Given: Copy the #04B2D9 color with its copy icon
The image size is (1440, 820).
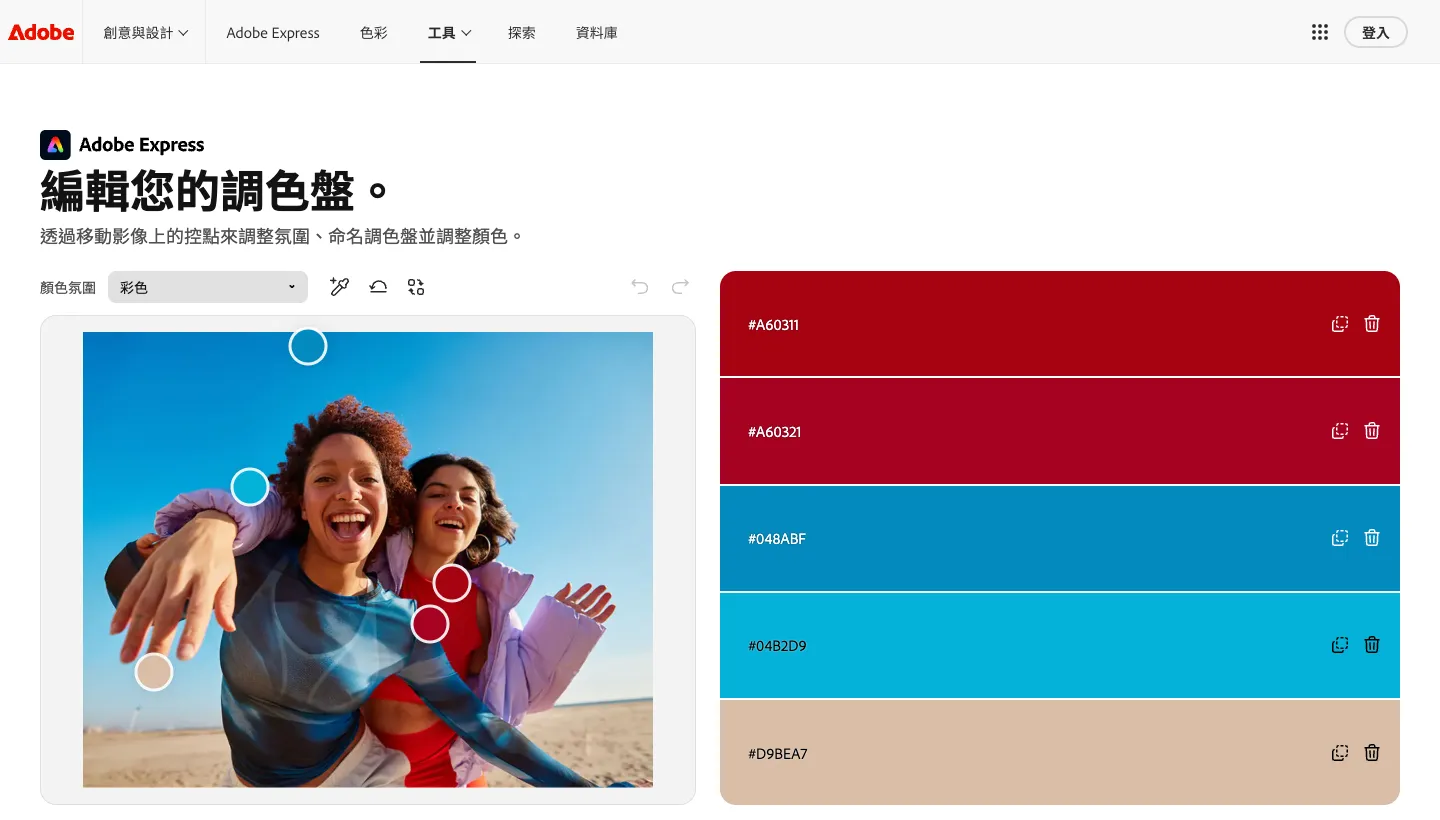Looking at the screenshot, I should [x=1340, y=645].
